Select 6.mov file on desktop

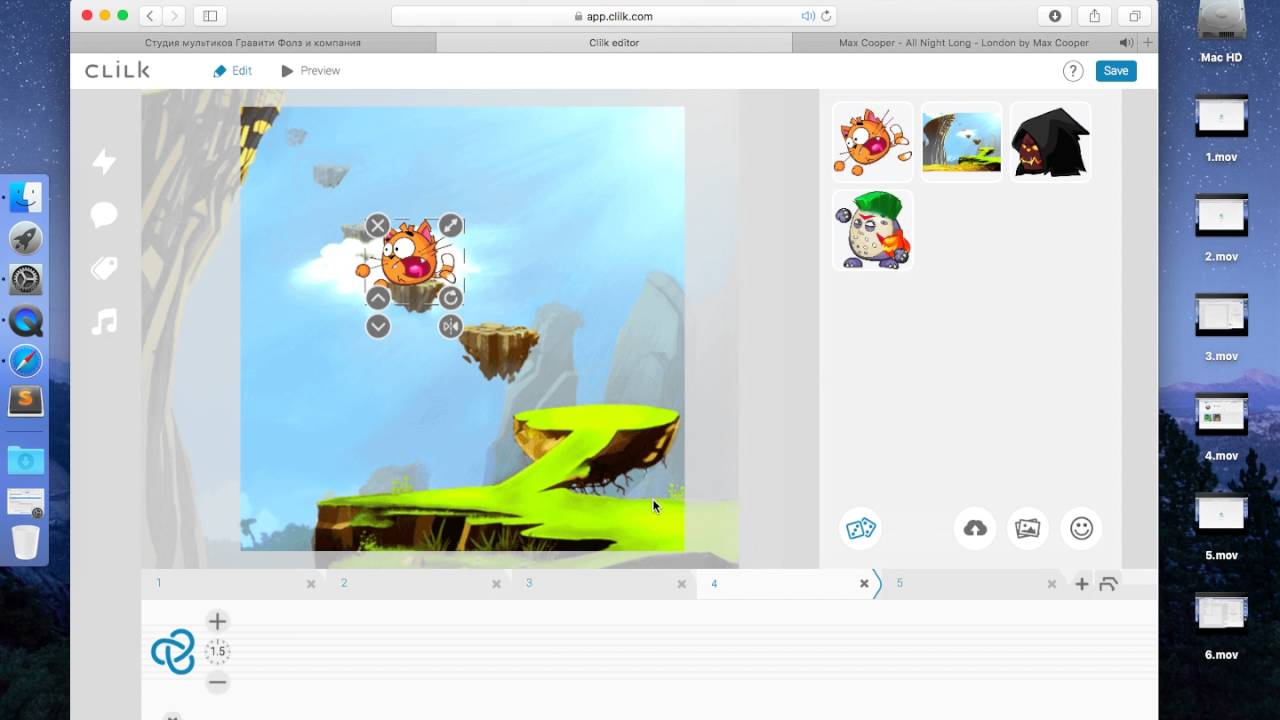[x=1221, y=627]
